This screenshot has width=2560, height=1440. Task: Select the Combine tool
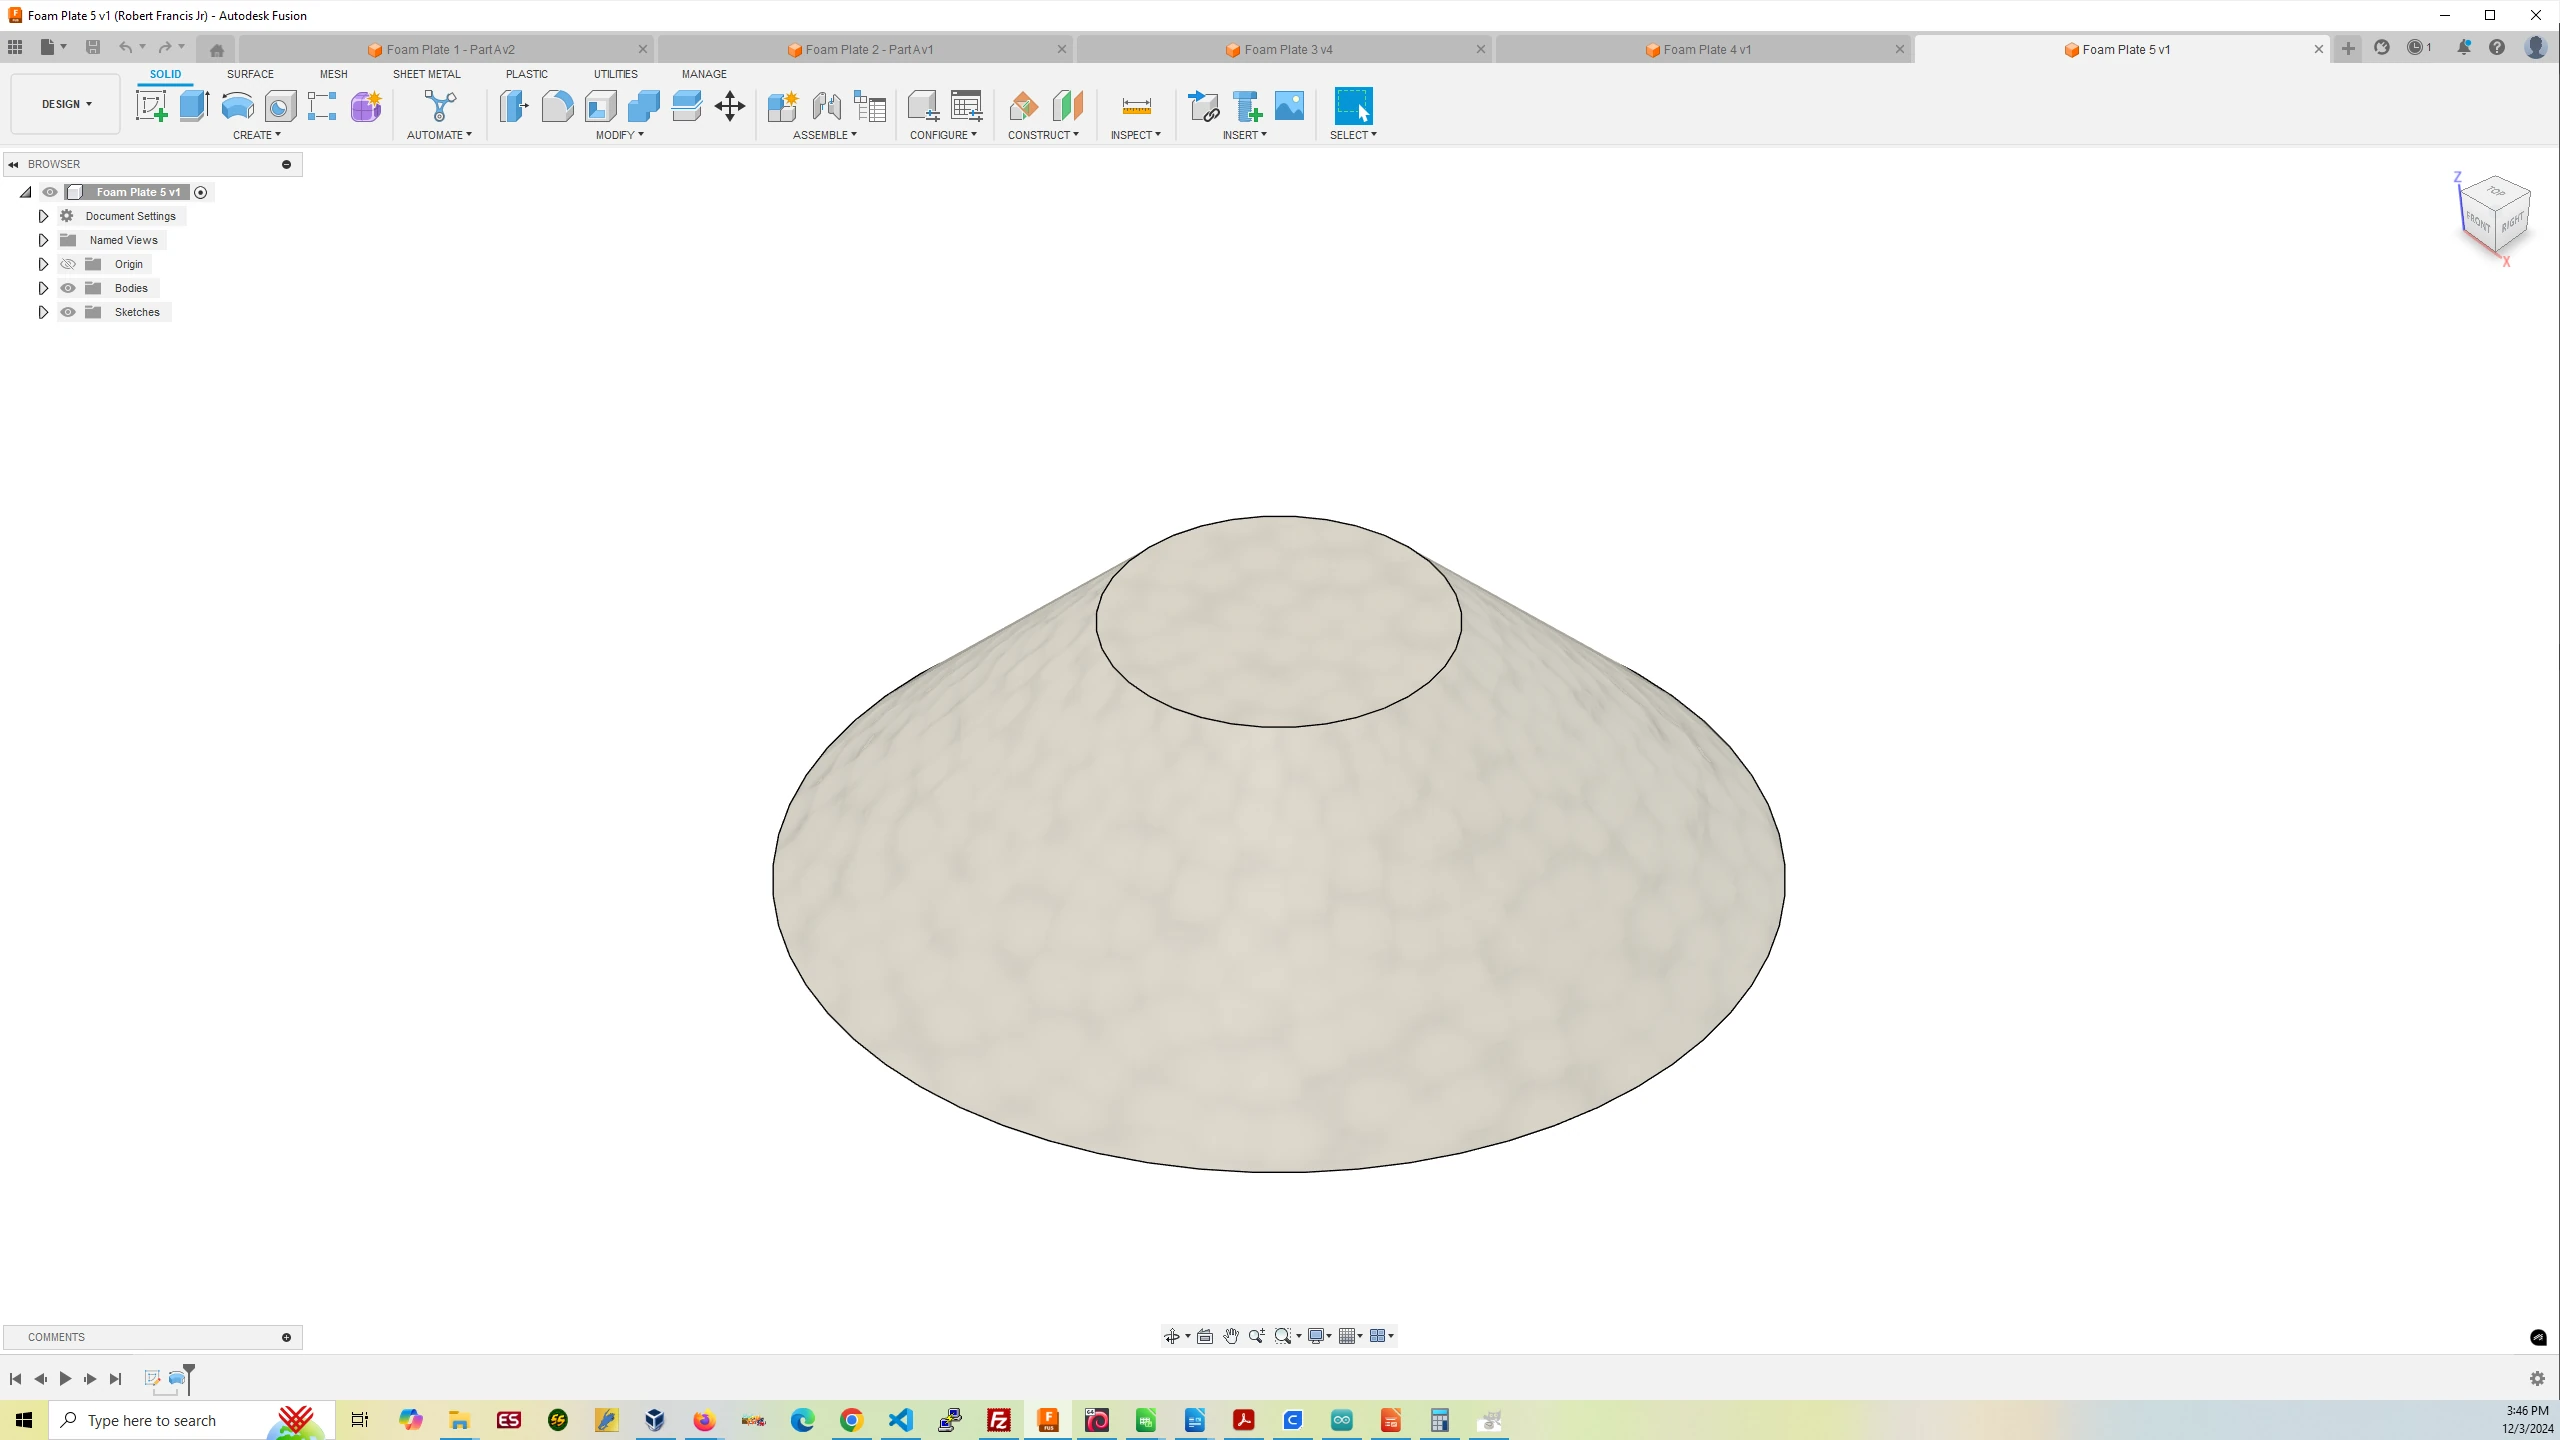pyautogui.click(x=644, y=105)
